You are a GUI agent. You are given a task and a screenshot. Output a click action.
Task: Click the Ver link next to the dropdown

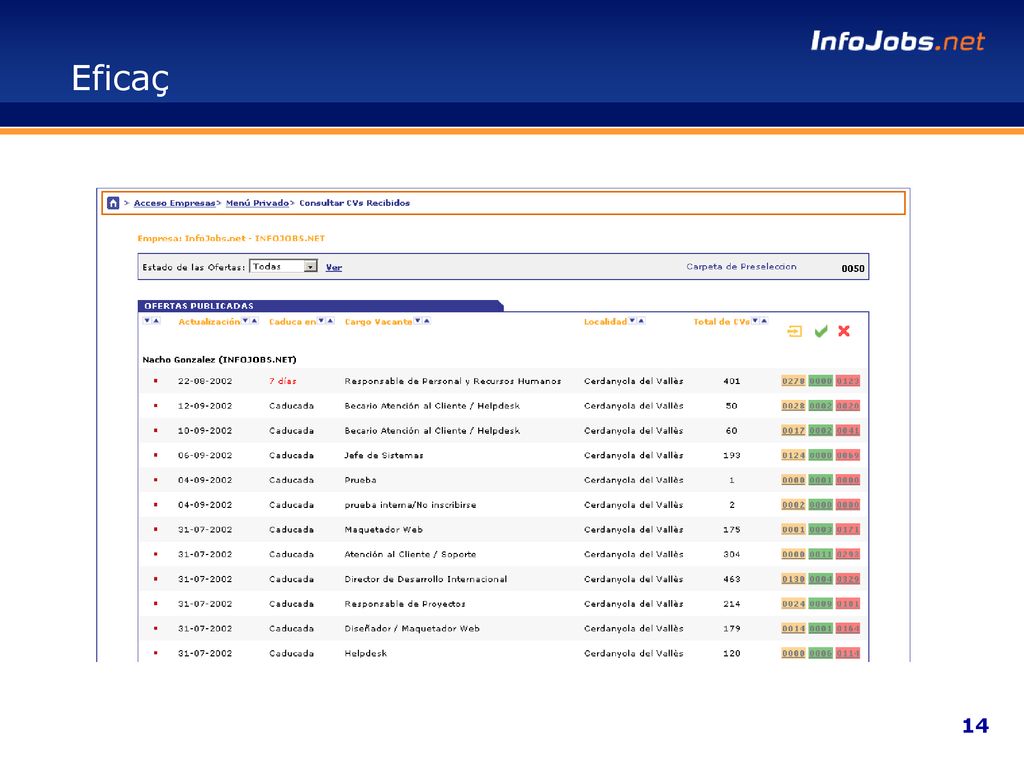(x=334, y=267)
